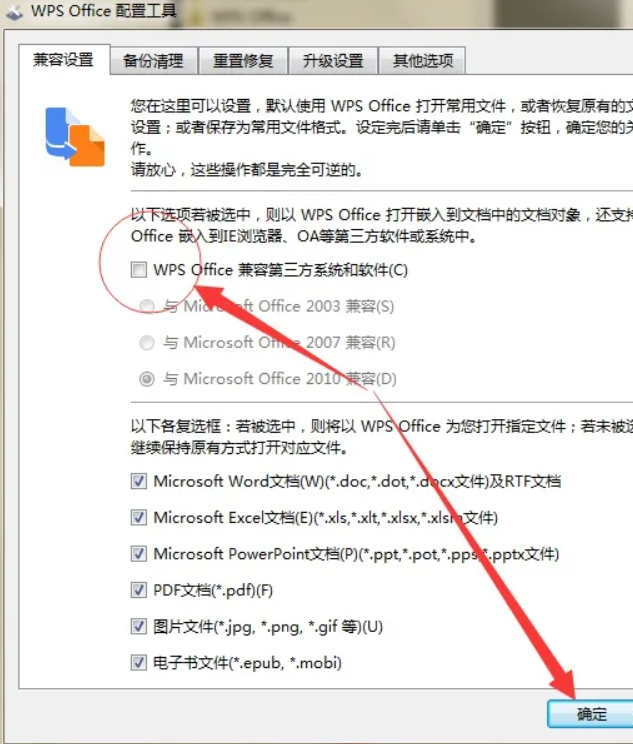Uncheck the Microsoft Excel文档 checkbox
This screenshot has height=744, width=633.
[x=139, y=517]
